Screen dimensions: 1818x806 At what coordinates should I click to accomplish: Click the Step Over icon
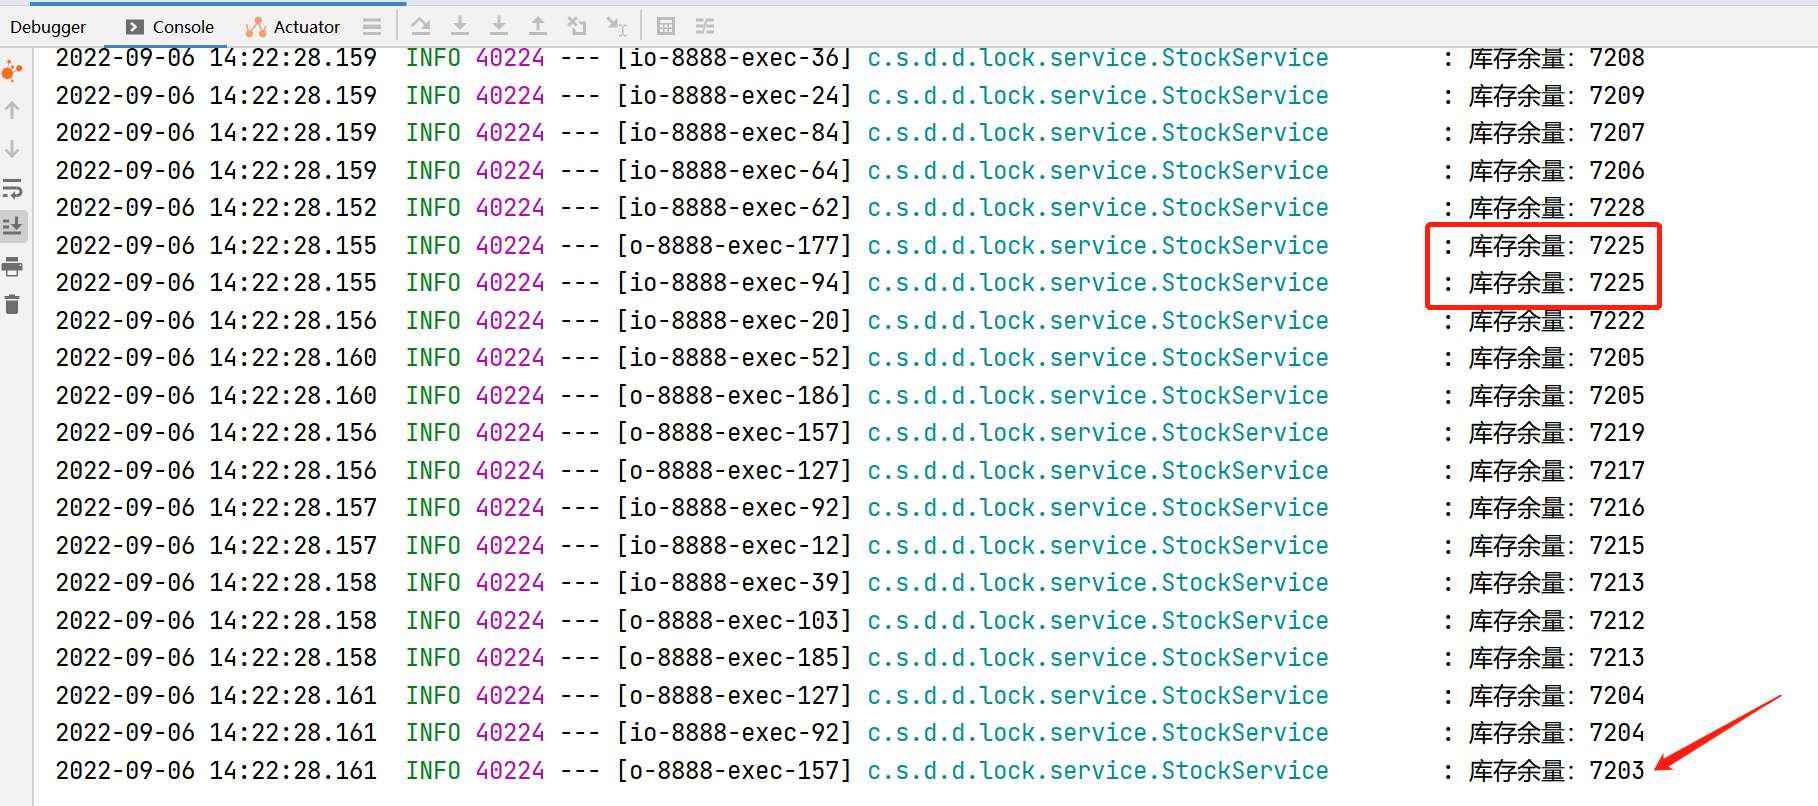coord(421,26)
